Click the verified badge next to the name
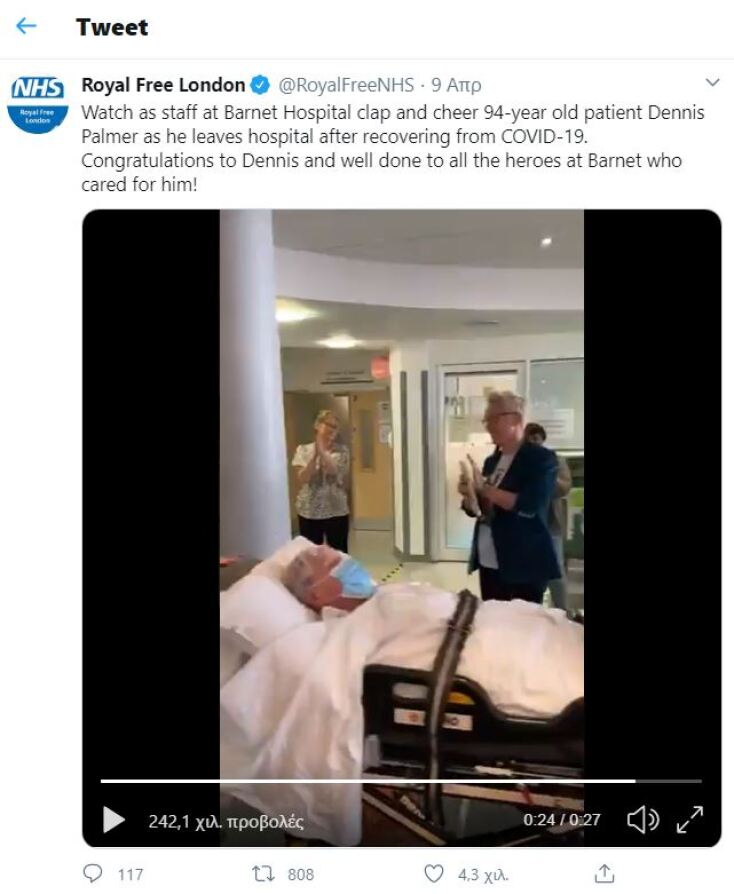Screen dimensions: 734x894 coord(260,86)
